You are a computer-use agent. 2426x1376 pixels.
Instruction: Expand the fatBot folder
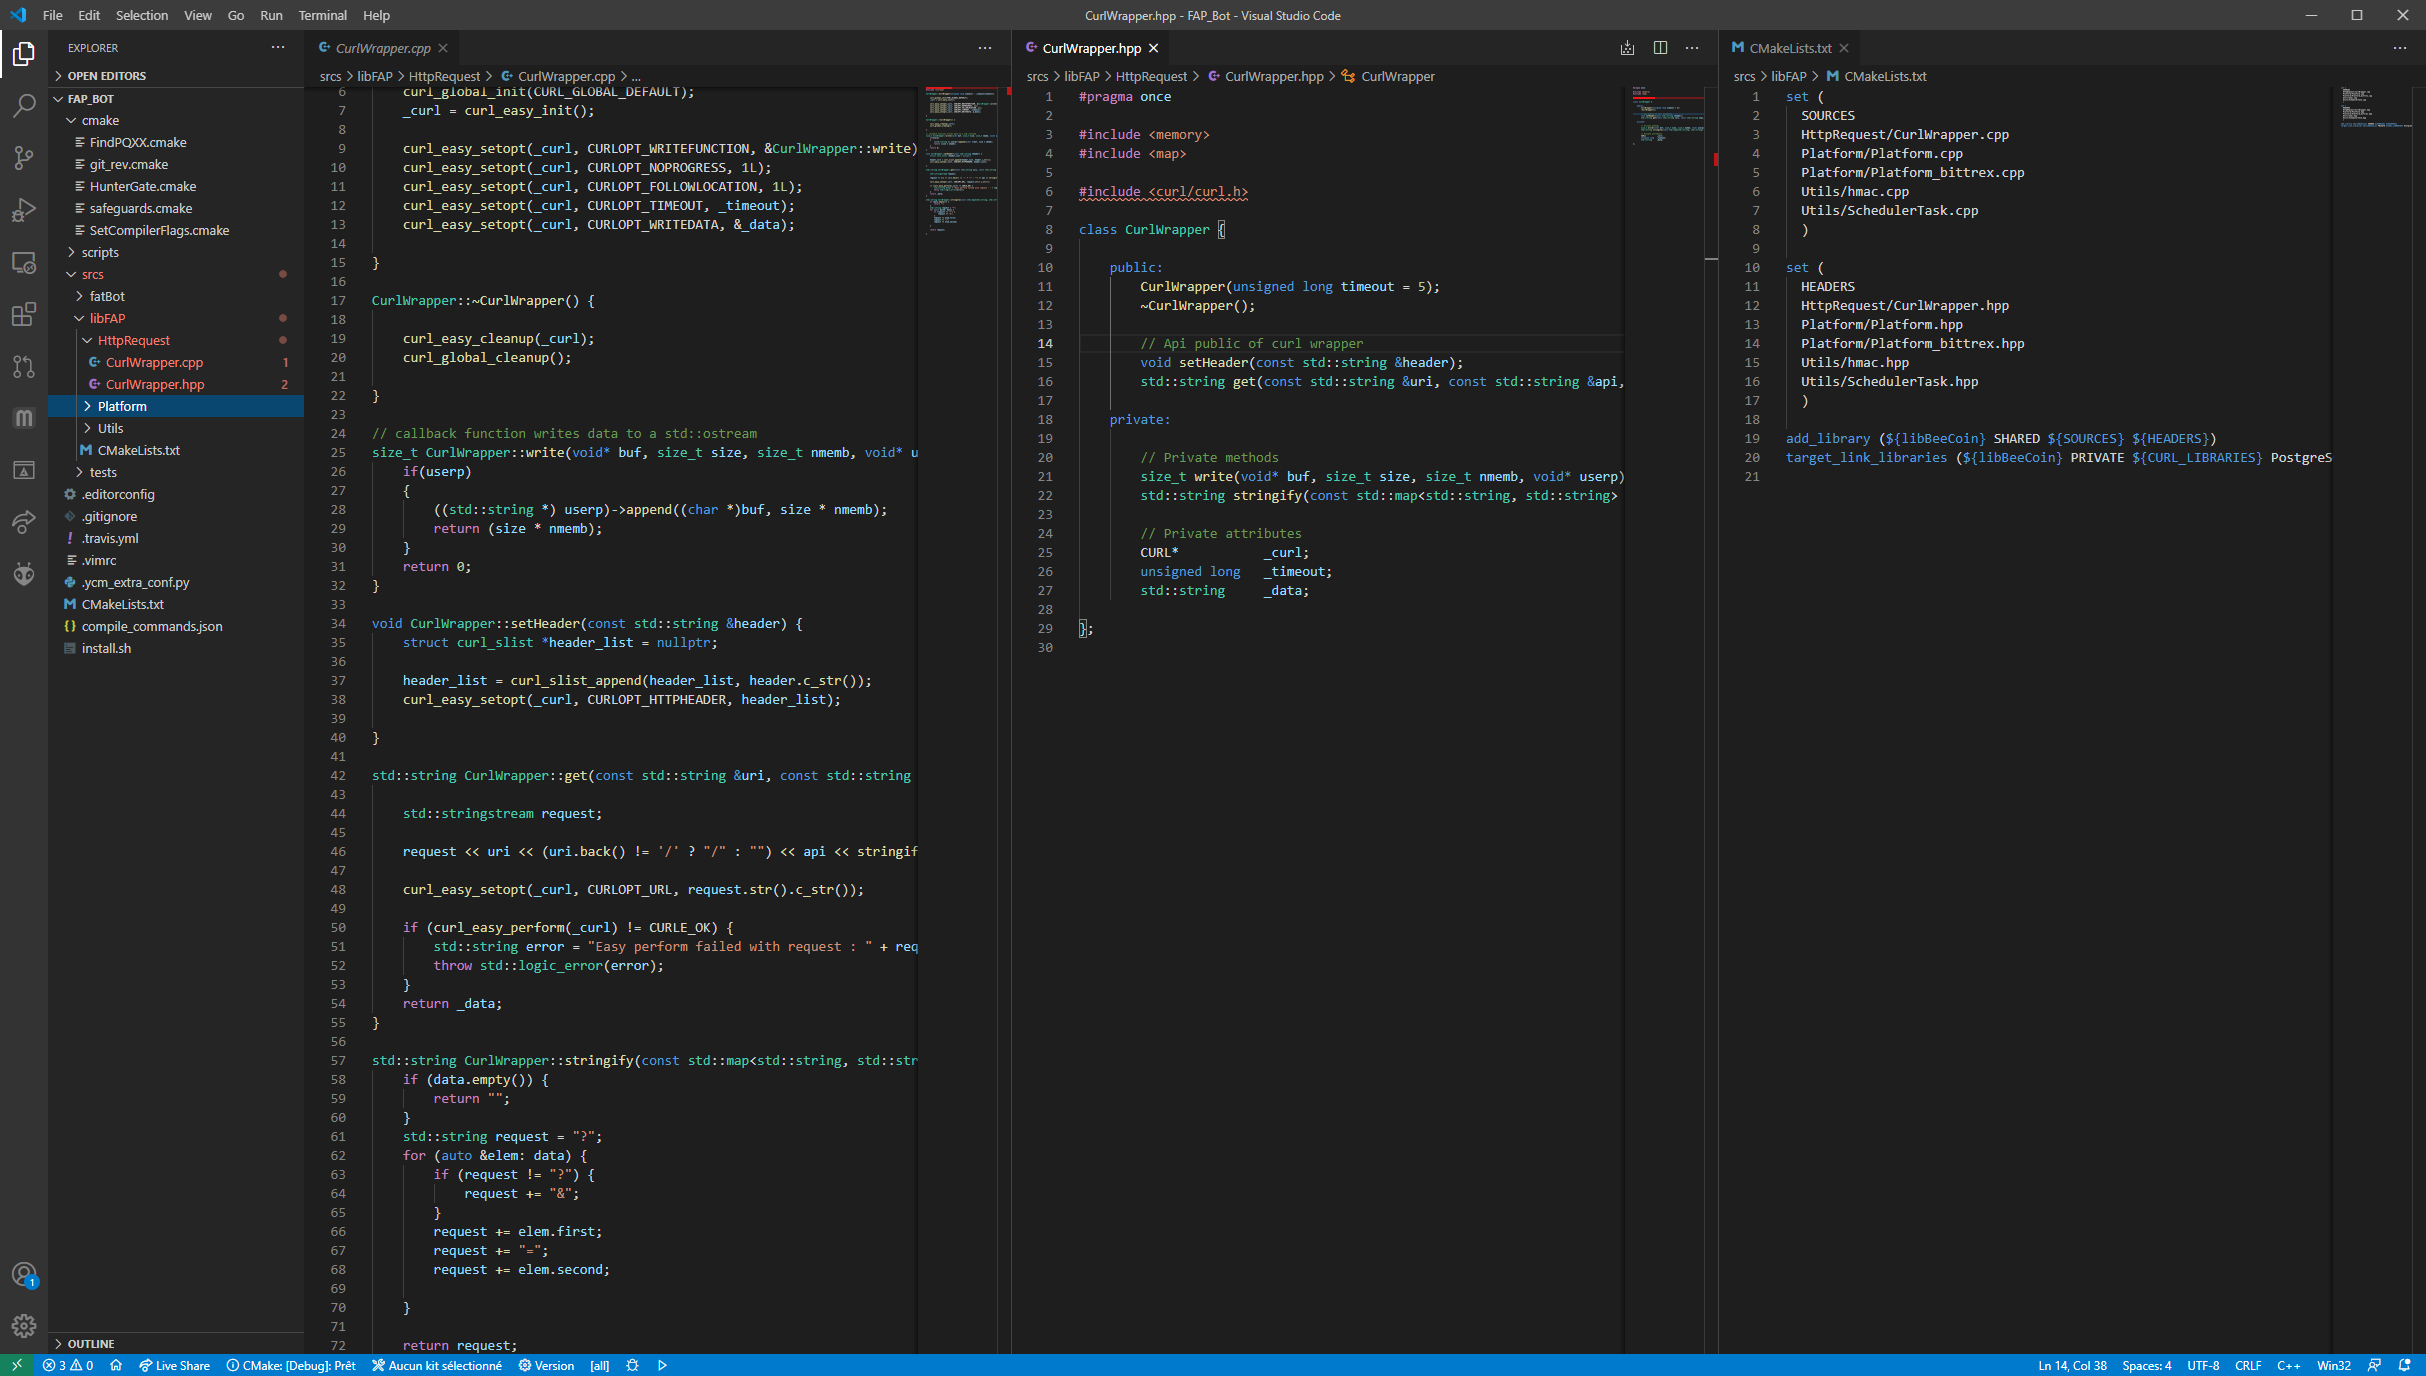point(176,296)
